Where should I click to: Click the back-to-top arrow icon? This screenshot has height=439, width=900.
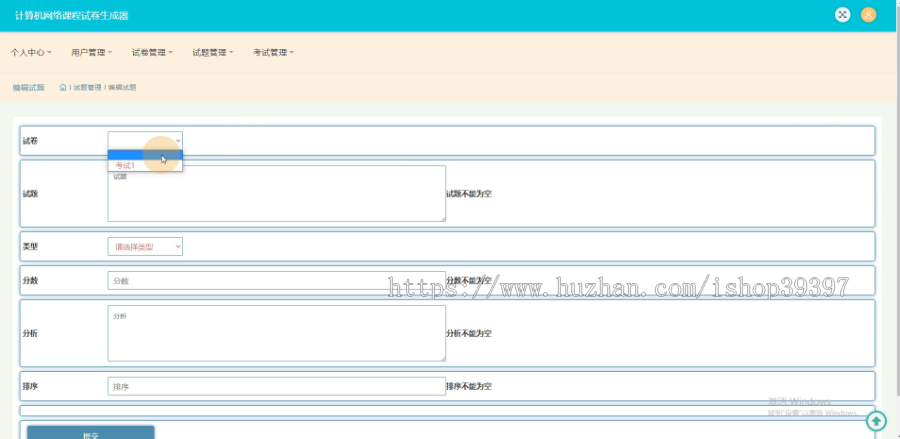(x=876, y=421)
